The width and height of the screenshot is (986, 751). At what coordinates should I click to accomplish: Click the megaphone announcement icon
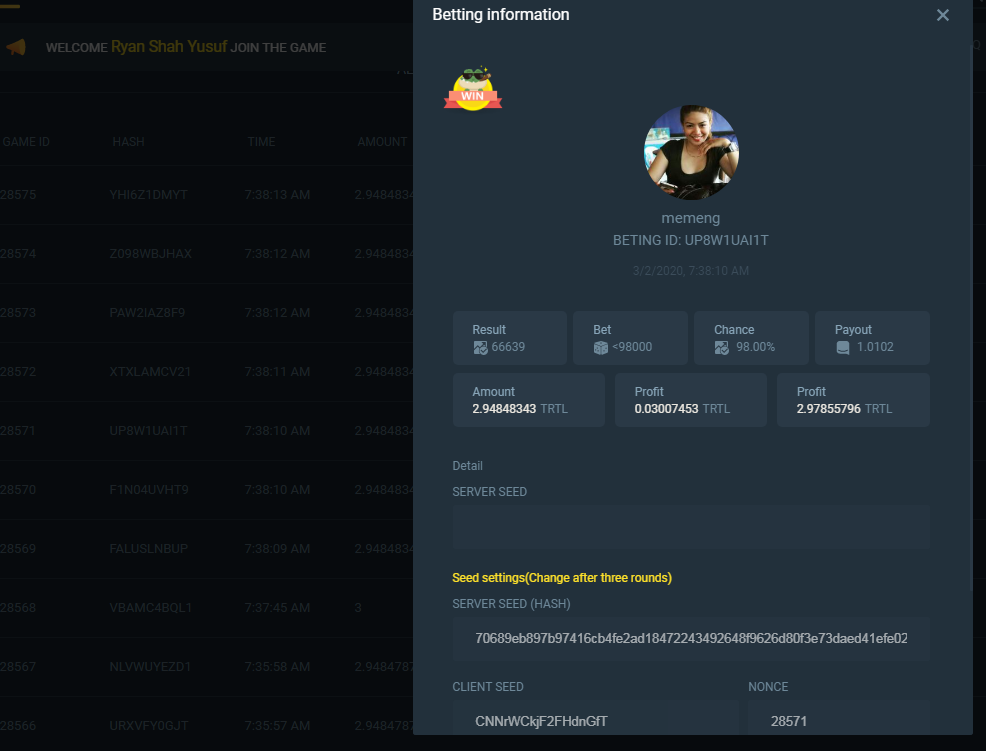[15, 47]
